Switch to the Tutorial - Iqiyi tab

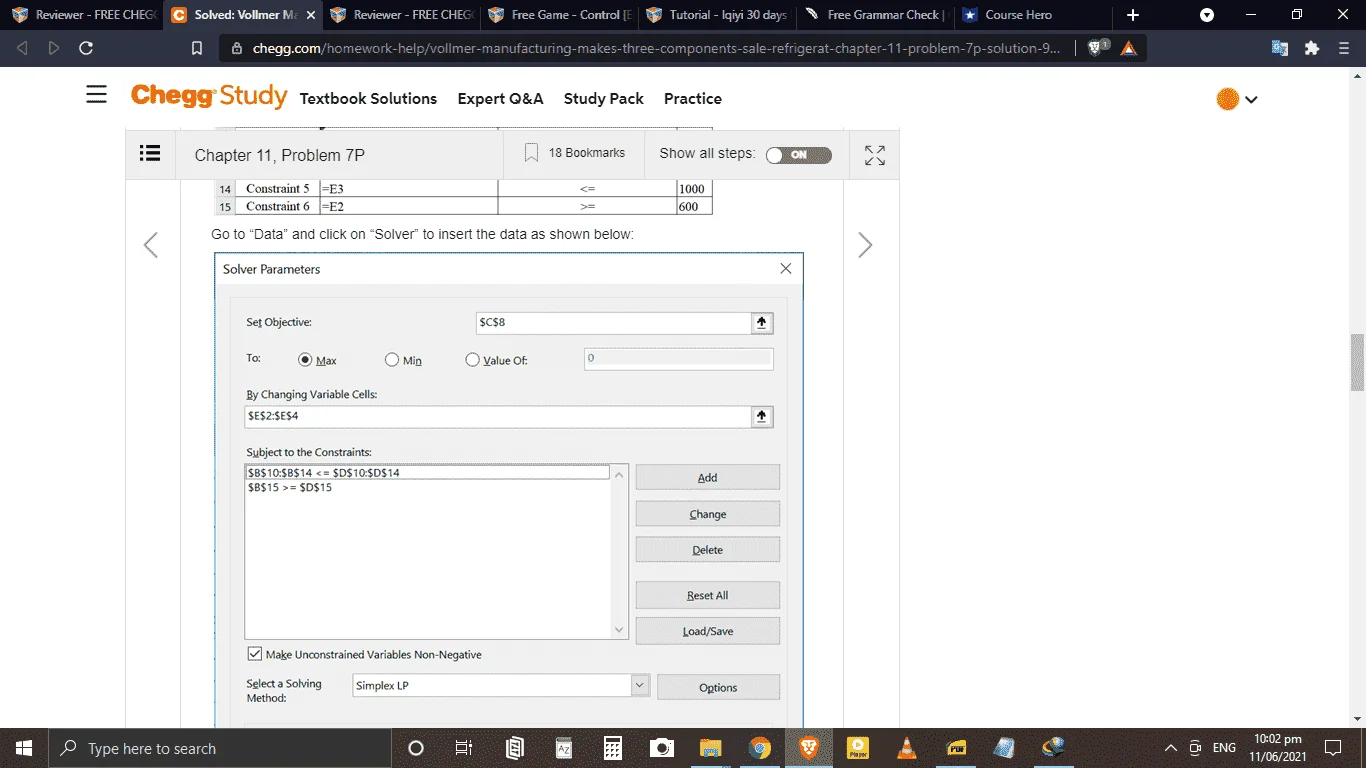click(x=718, y=15)
